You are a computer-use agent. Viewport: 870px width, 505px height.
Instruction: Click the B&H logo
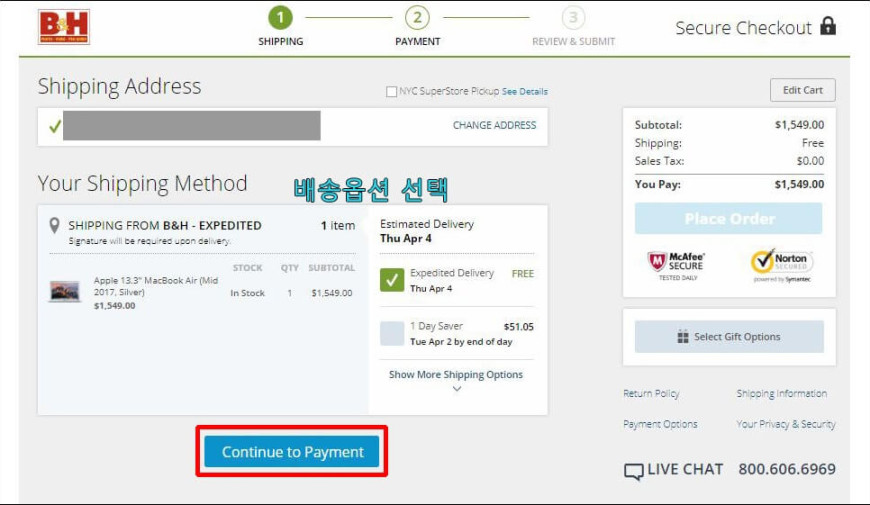point(64,27)
